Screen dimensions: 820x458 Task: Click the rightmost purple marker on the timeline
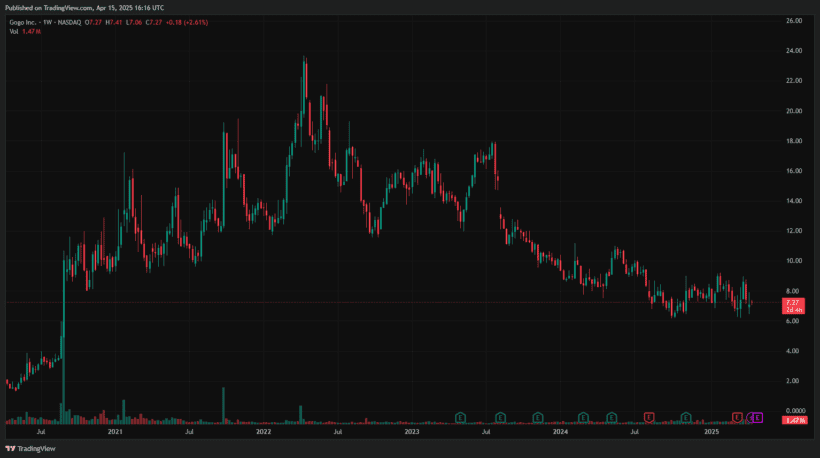757,416
